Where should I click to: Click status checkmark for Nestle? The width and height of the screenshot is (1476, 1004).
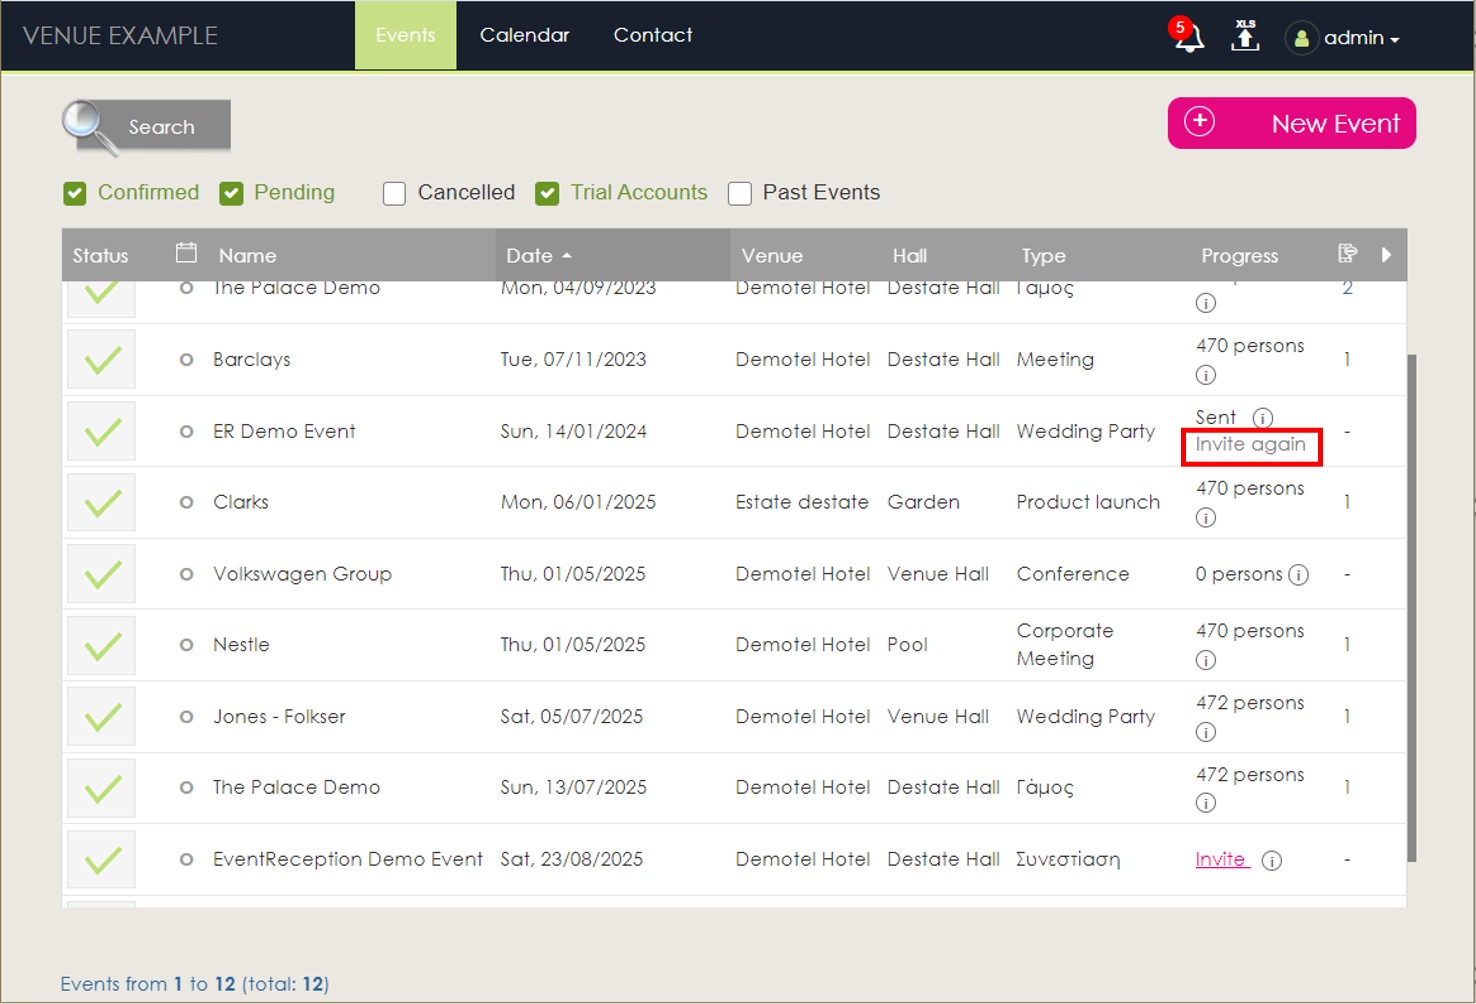[102, 646]
